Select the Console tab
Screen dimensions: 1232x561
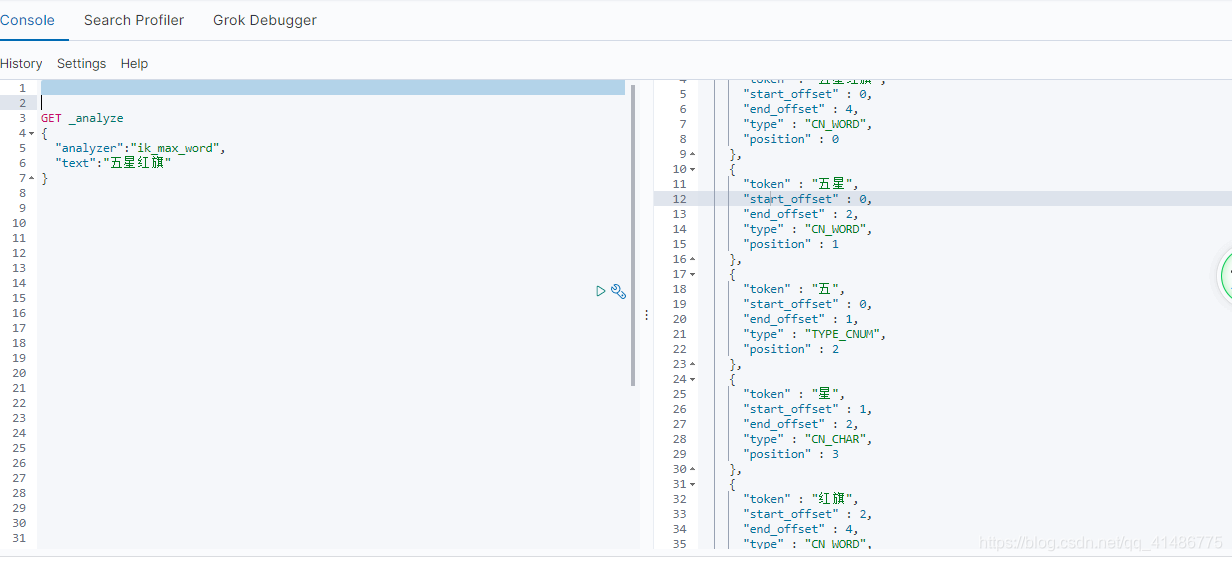click(27, 20)
